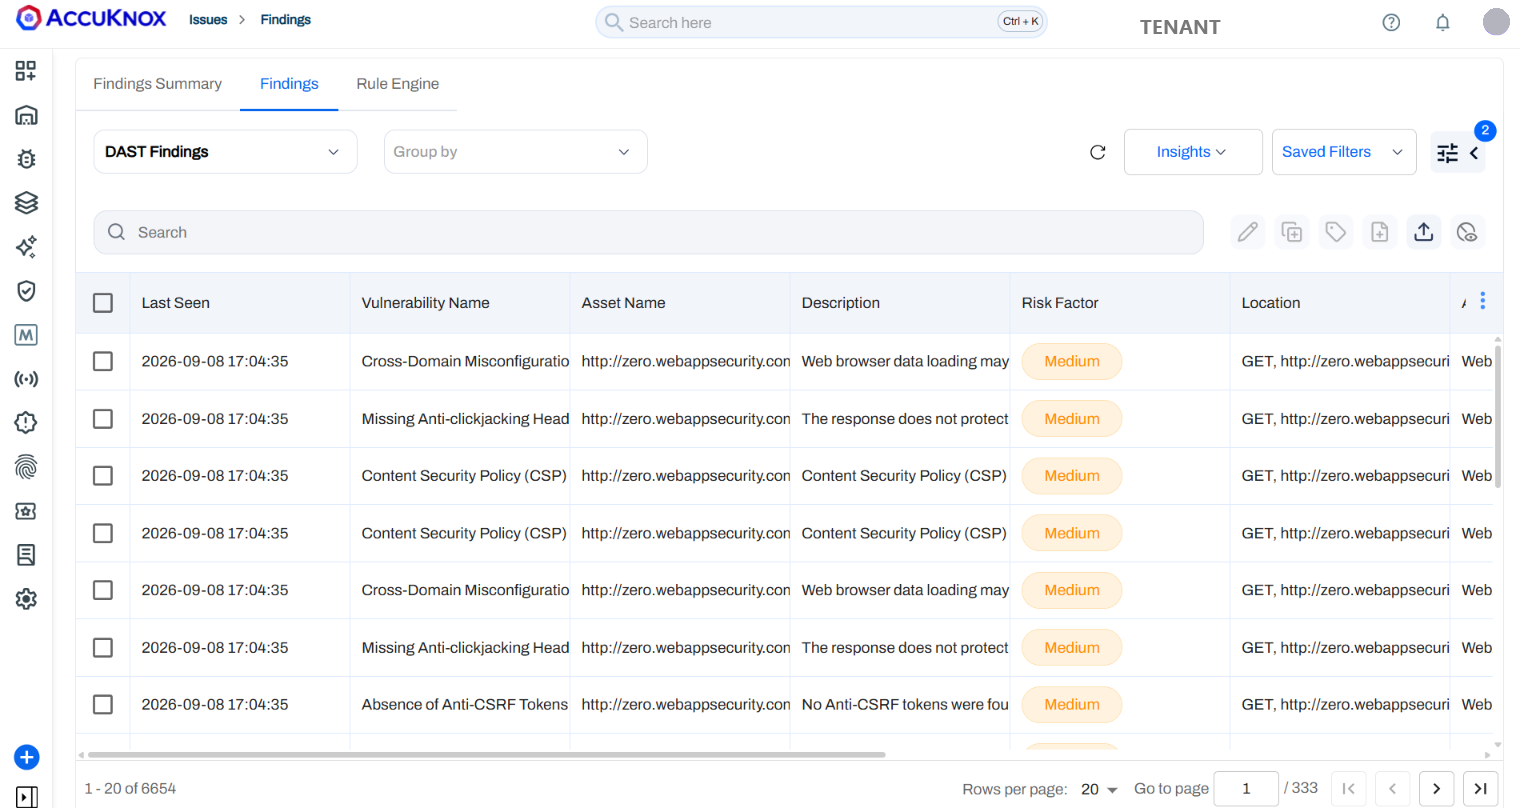Viewport: 1520px width, 808px height.
Task: Click the findings table Search field
Action: pos(648,232)
